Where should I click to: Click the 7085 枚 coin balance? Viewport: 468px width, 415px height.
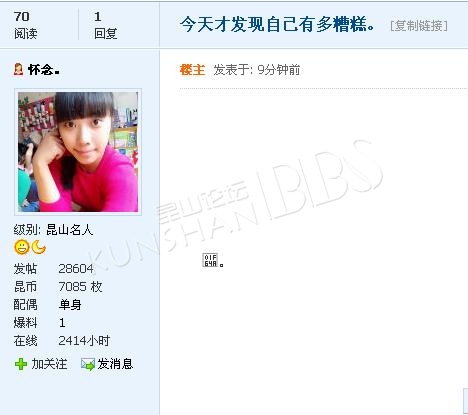tap(80, 287)
